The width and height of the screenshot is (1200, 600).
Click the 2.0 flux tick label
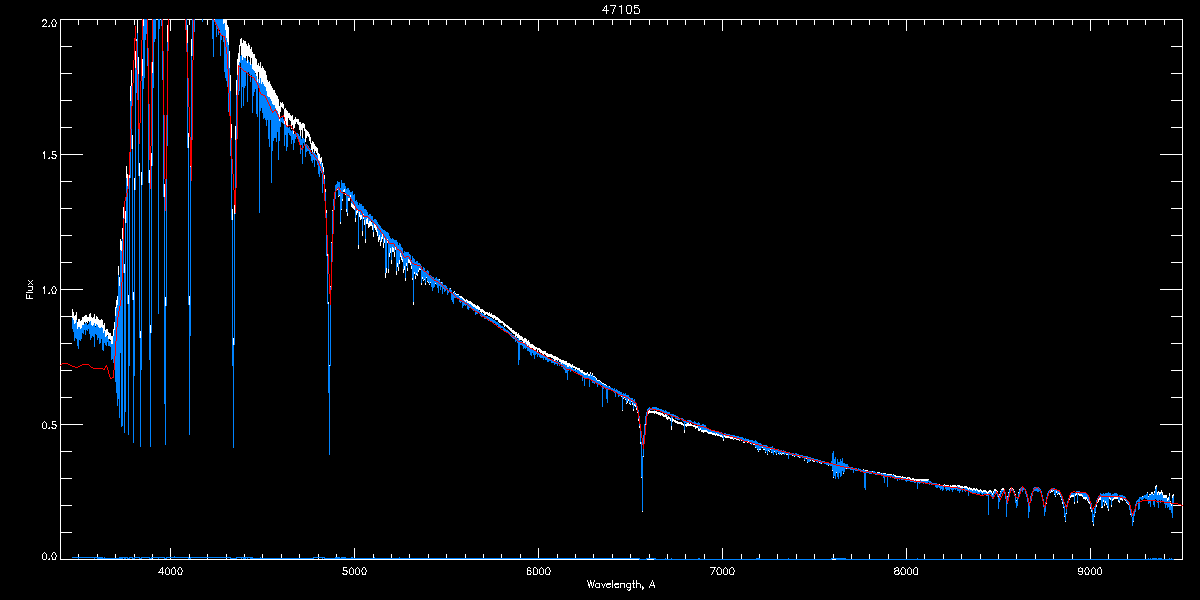click(x=48, y=21)
